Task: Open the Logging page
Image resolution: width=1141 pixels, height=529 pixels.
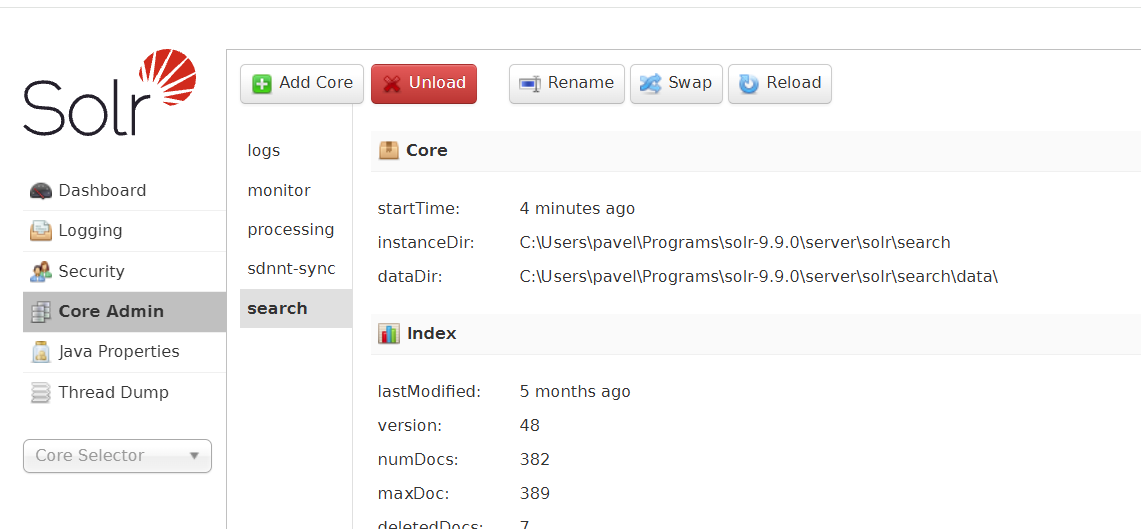Action: point(124,231)
